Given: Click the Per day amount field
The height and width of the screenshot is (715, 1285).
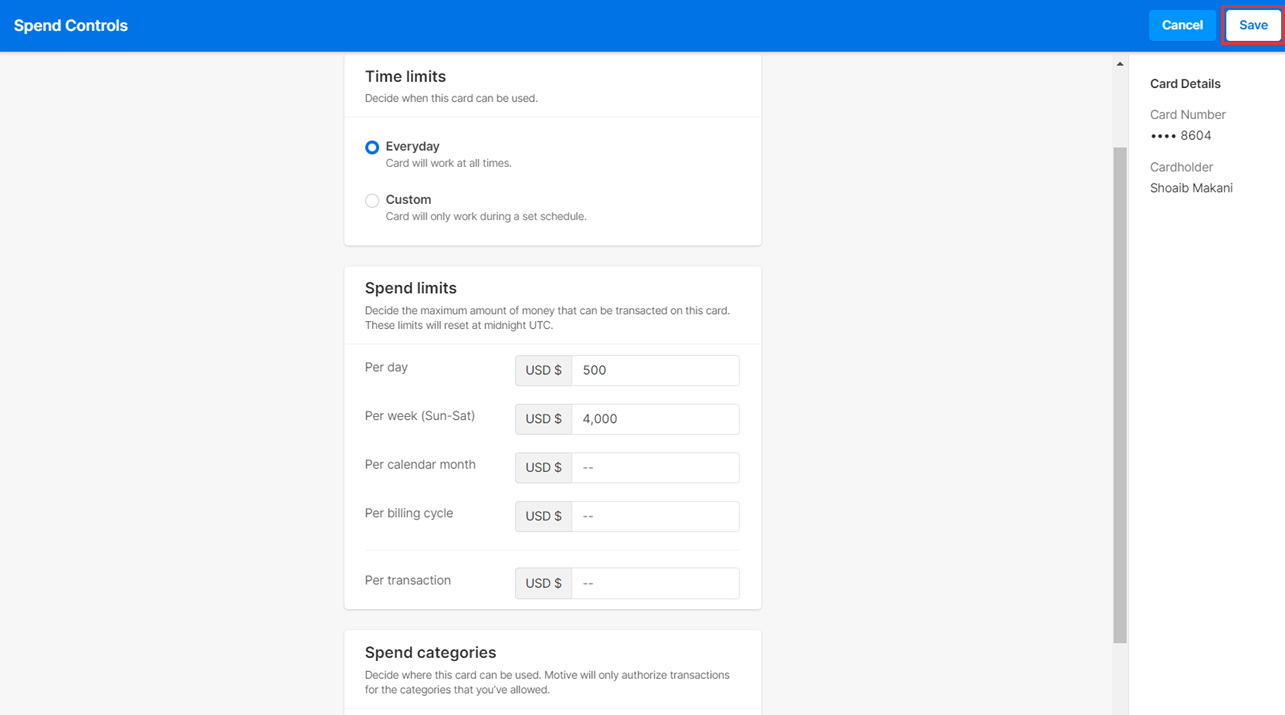Looking at the screenshot, I should pos(655,370).
